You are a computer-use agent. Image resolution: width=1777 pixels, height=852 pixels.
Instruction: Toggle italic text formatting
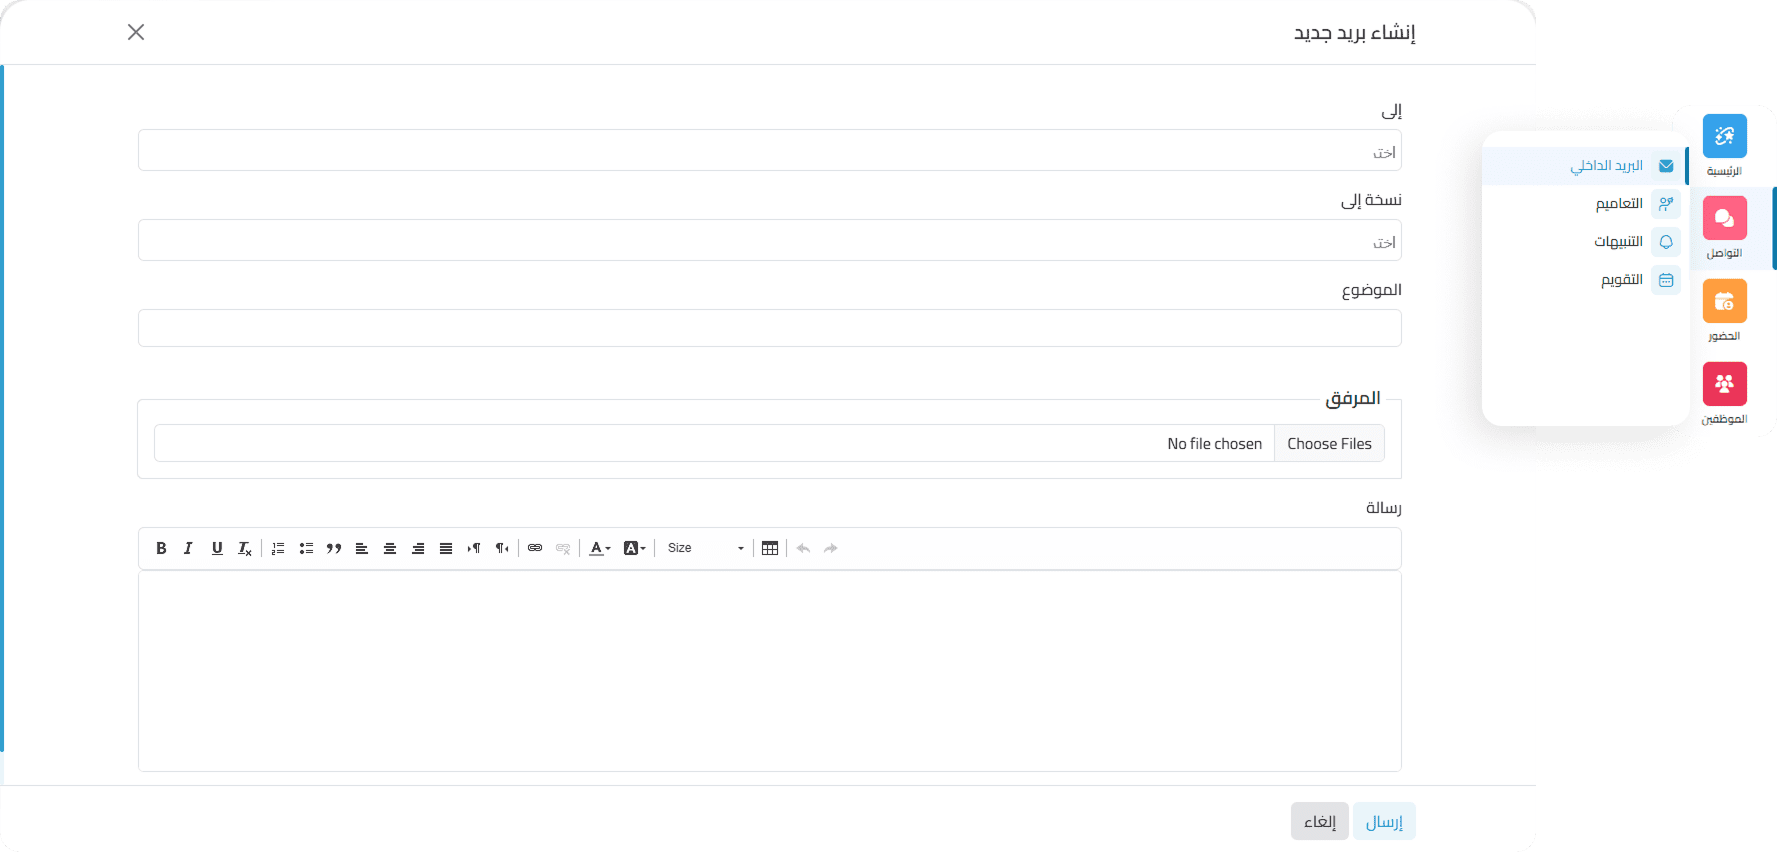click(x=188, y=548)
